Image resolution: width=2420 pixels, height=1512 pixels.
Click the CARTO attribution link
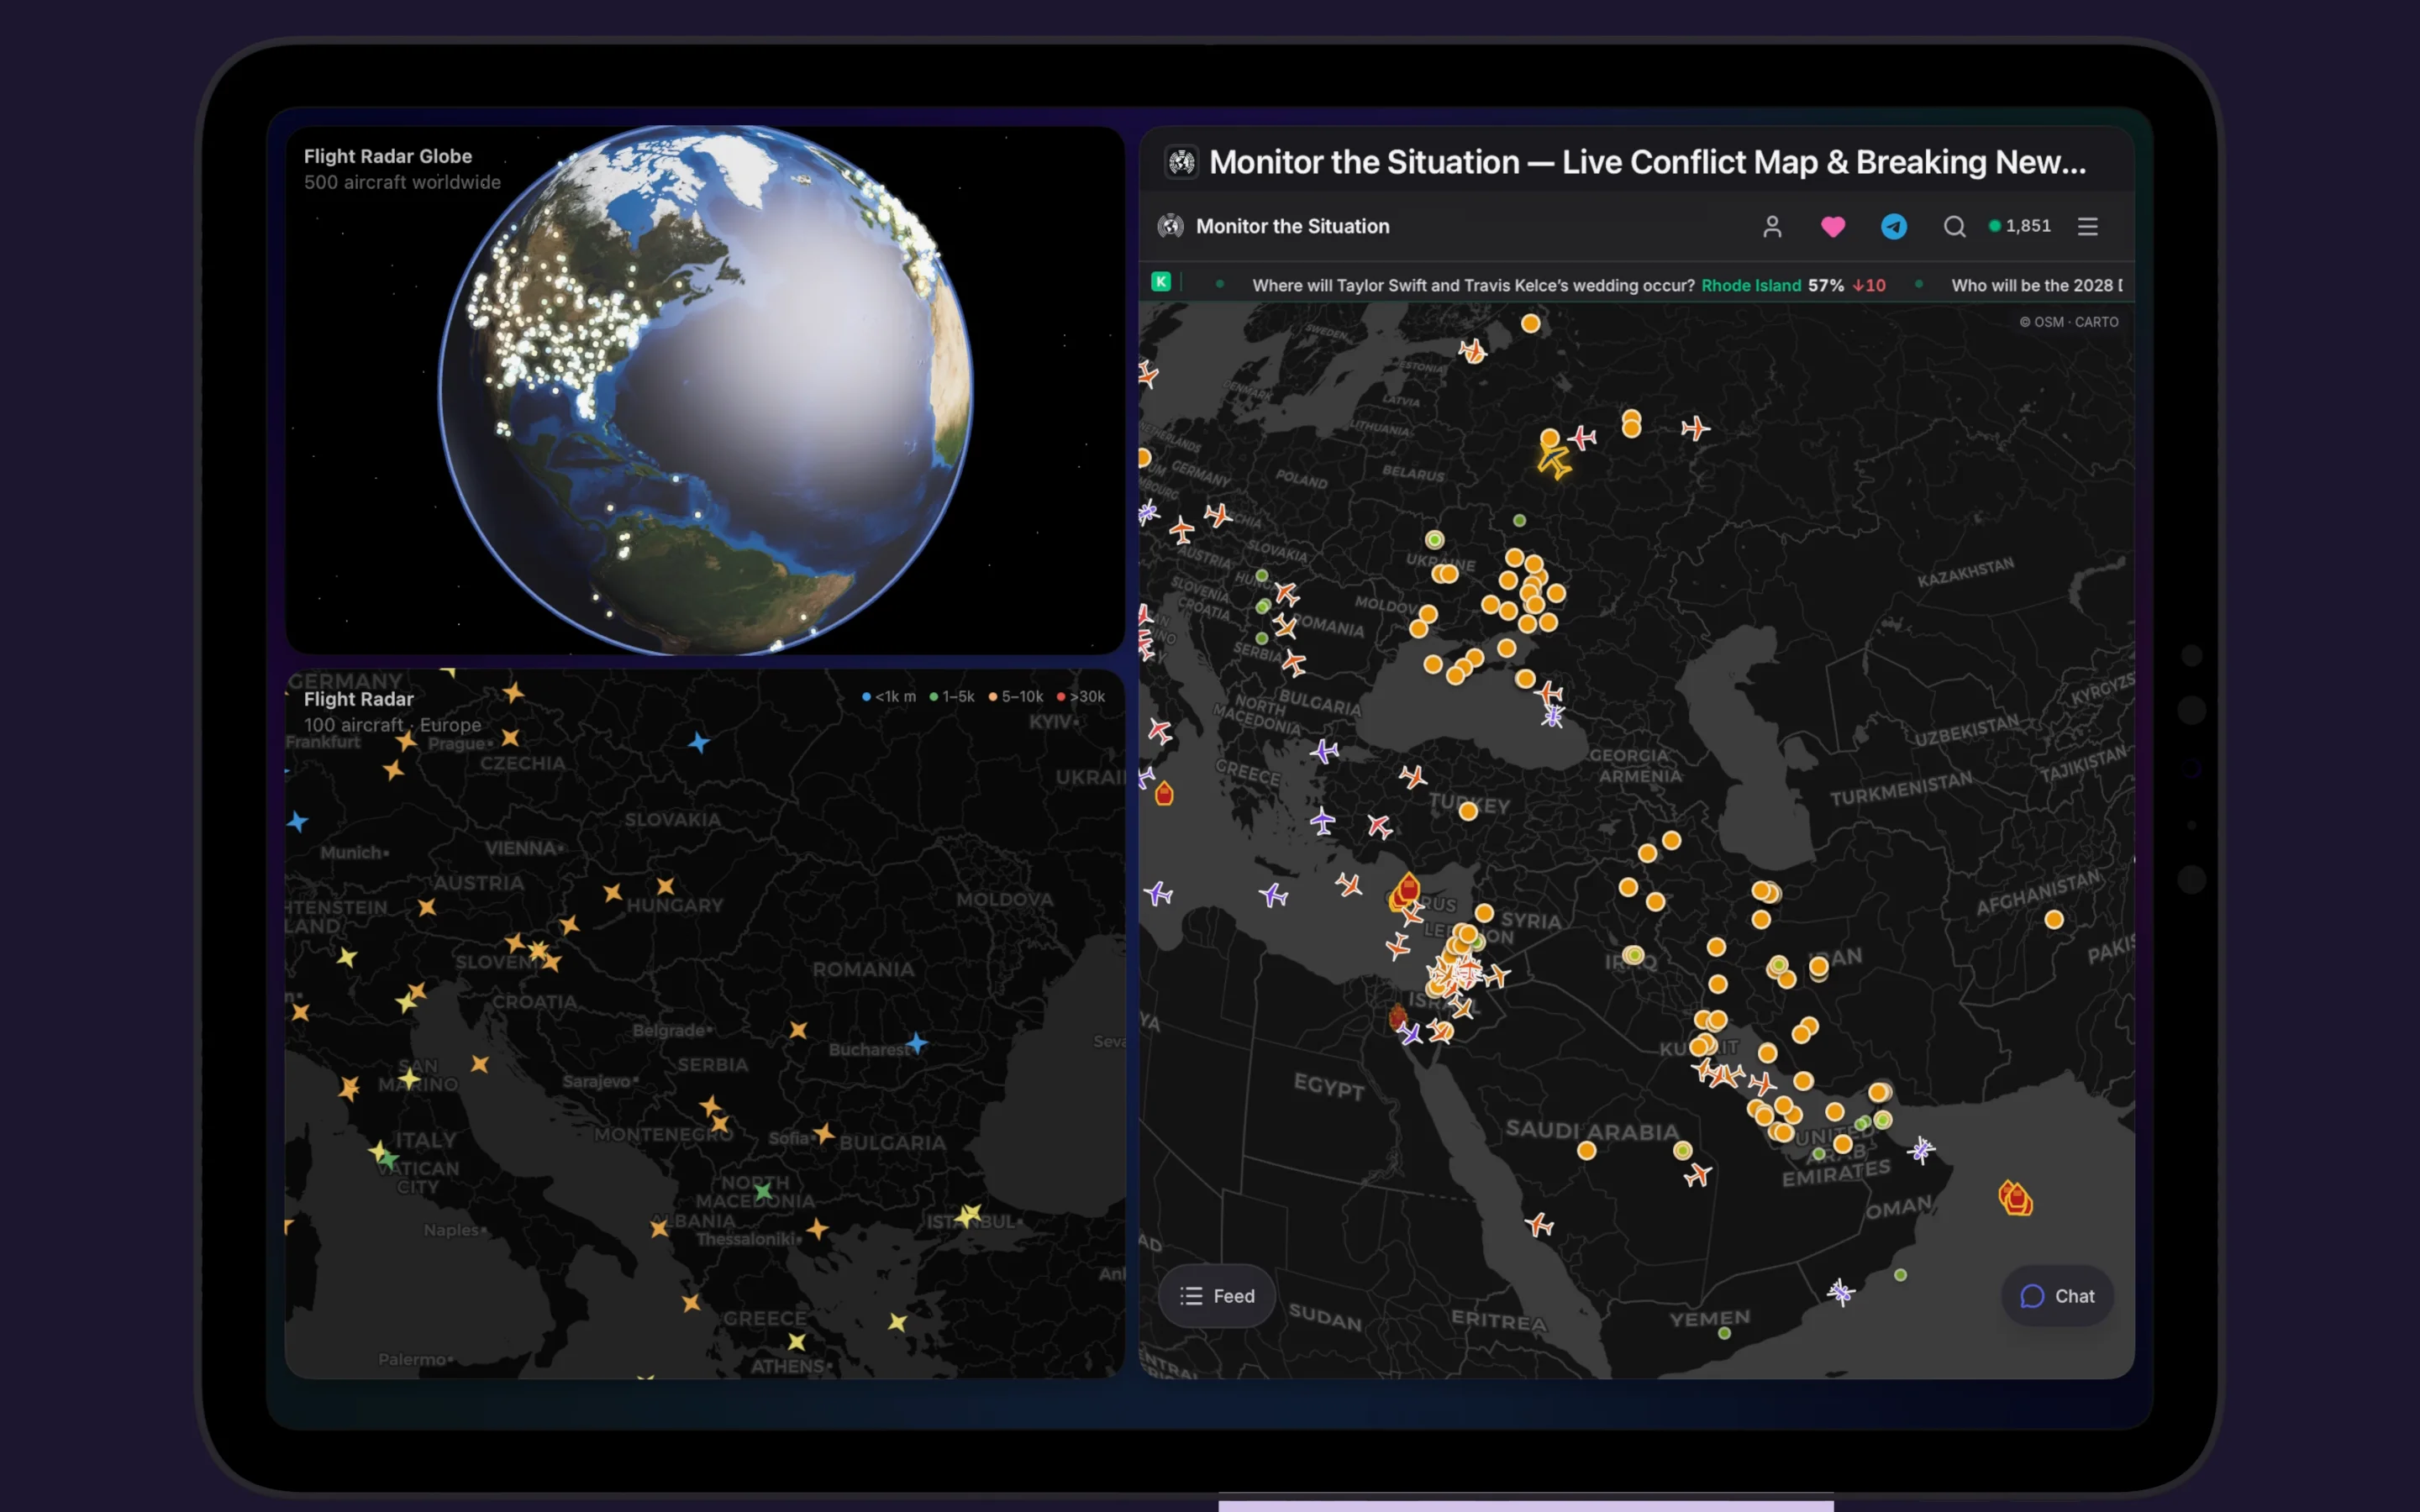pyautogui.click(x=2096, y=322)
